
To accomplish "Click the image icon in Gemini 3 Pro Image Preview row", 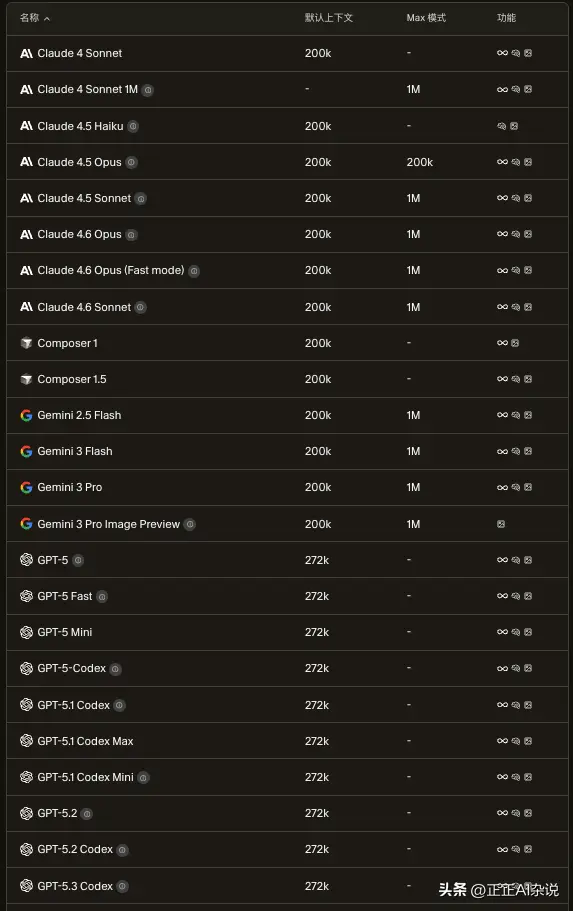I will pyautogui.click(x=501, y=524).
